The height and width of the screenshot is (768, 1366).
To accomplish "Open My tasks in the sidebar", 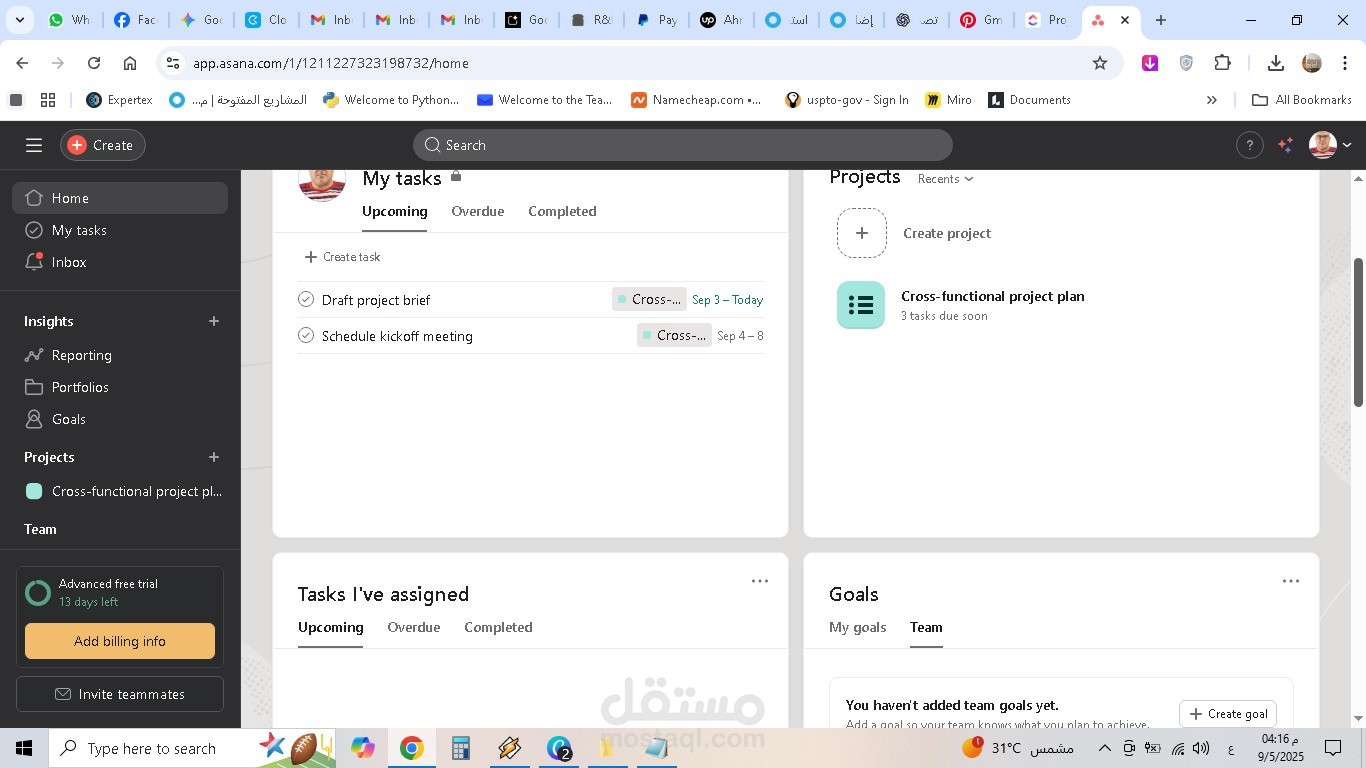I will pos(120,230).
